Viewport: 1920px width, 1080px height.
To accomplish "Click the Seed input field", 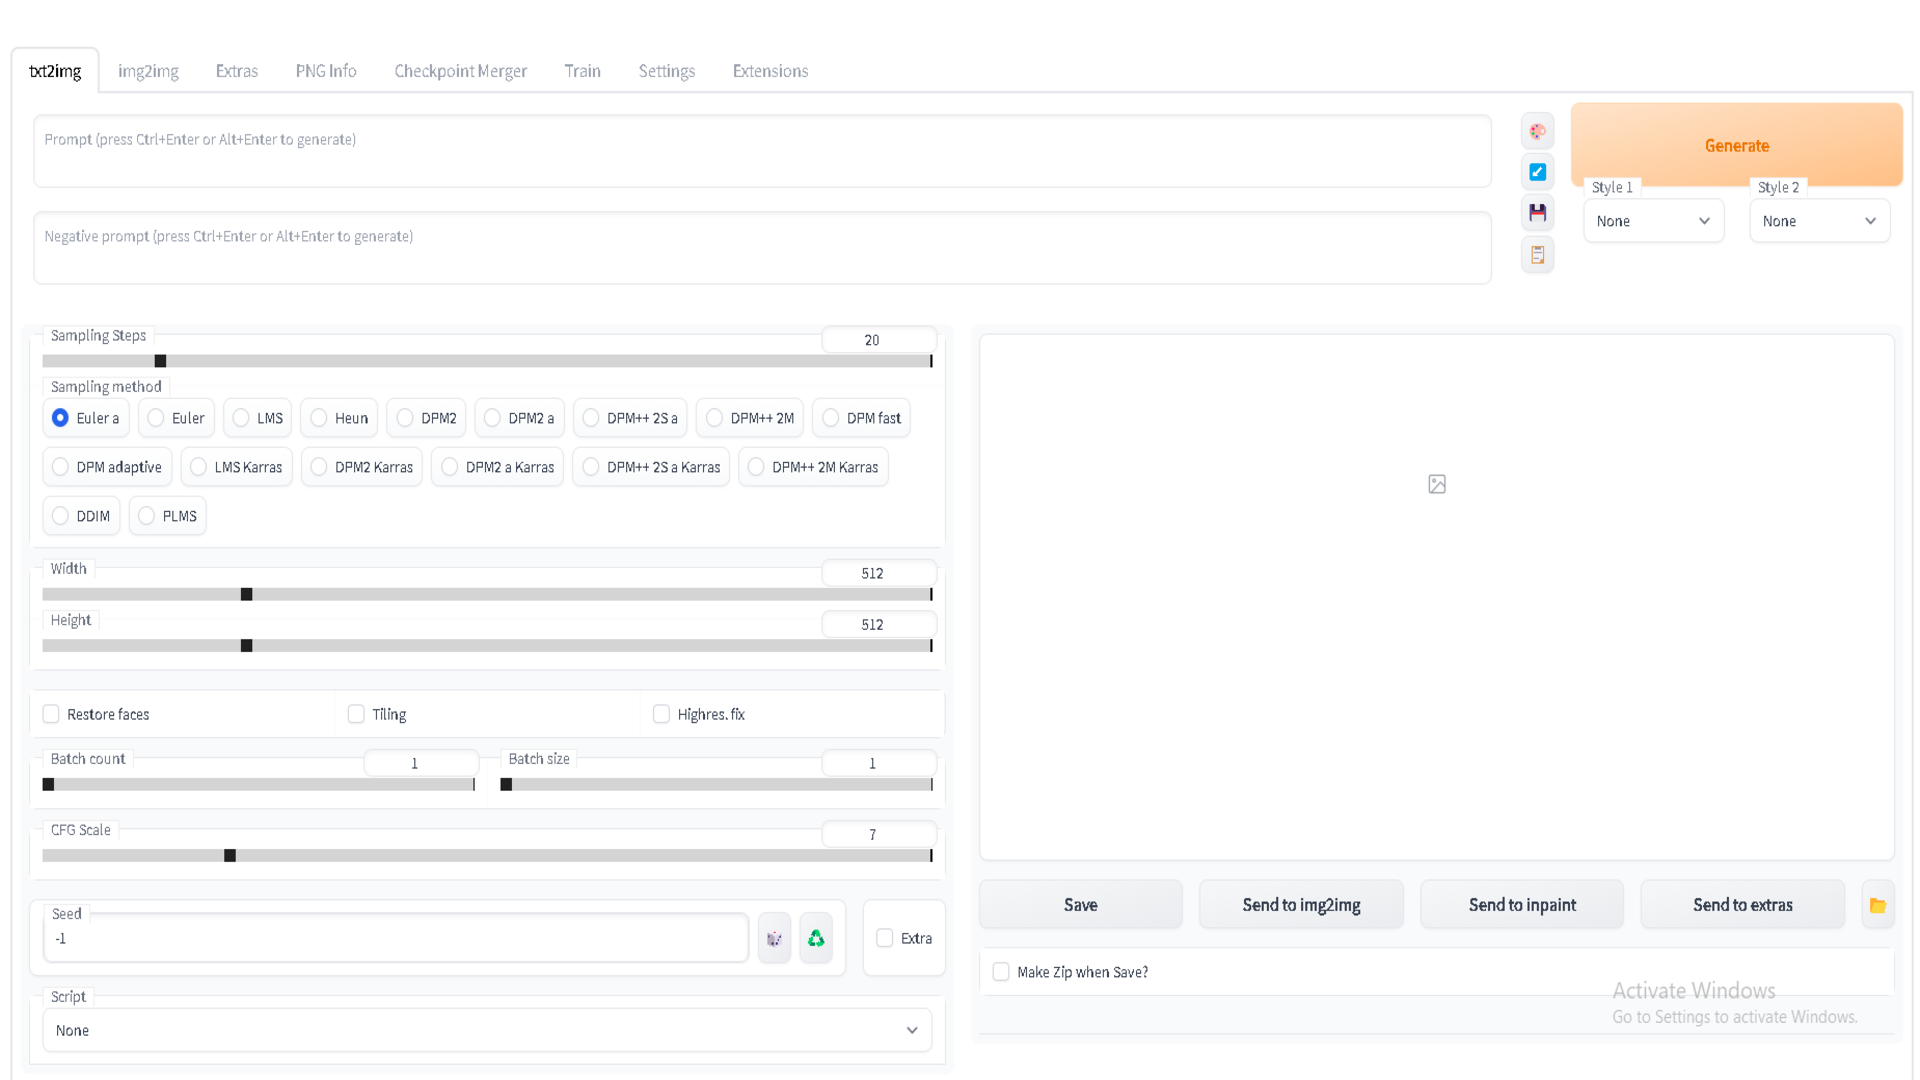I will click(x=395, y=938).
